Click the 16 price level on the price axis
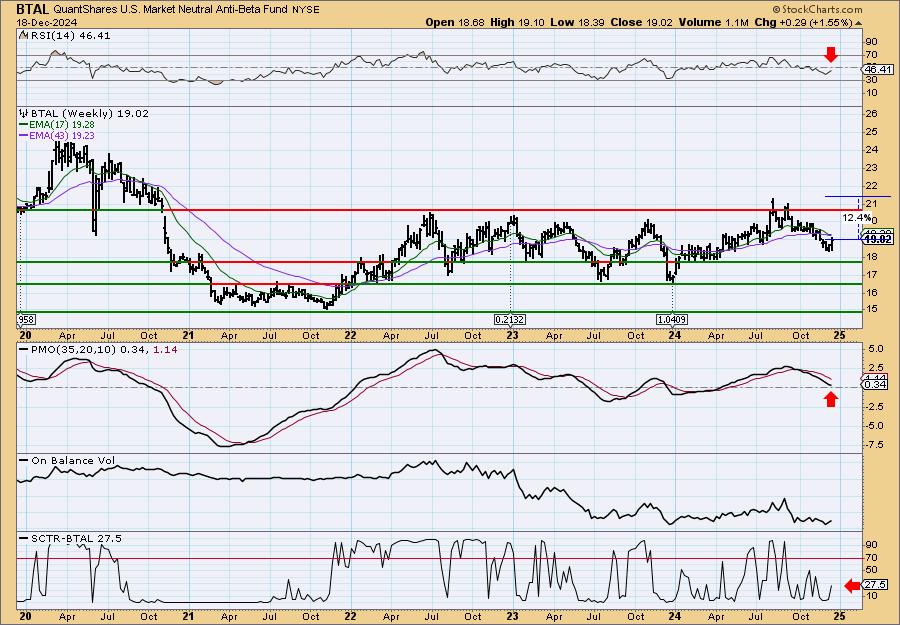Screen dimensions: 900x625 (871, 293)
